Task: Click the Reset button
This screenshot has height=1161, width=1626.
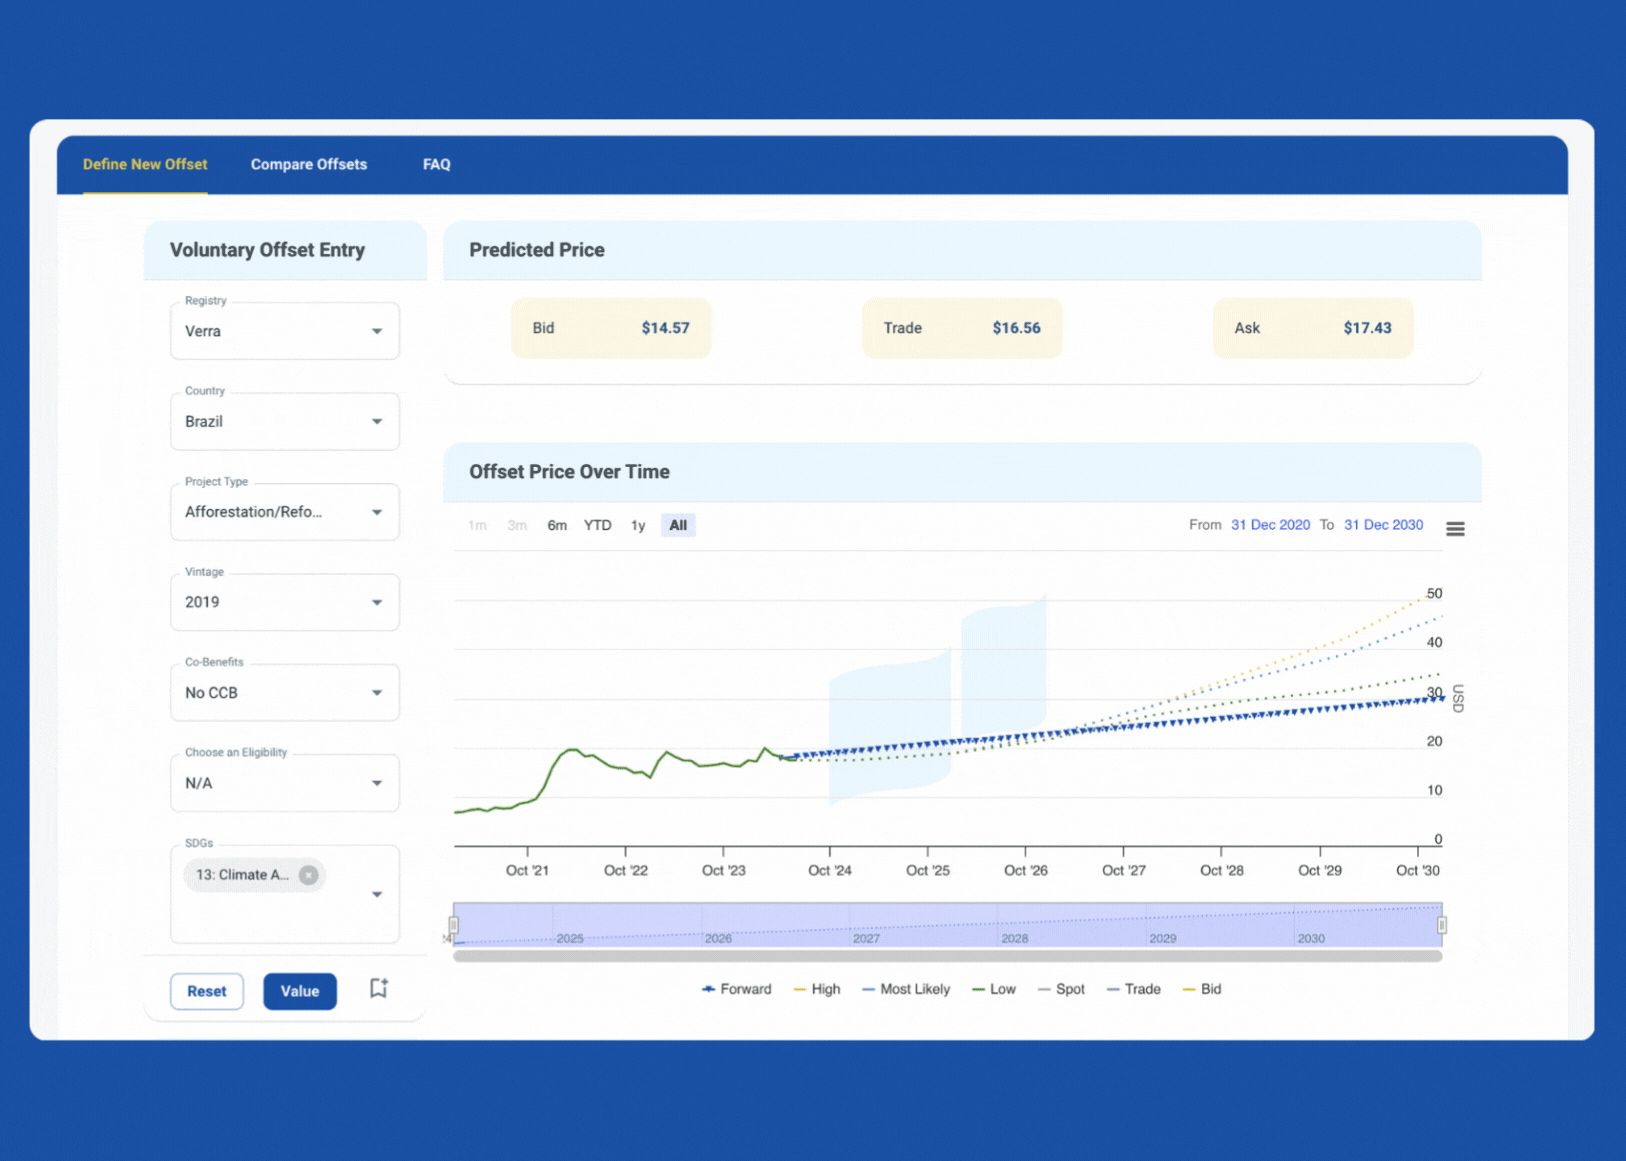Action: pyautogui.click(x=207, y=991)
